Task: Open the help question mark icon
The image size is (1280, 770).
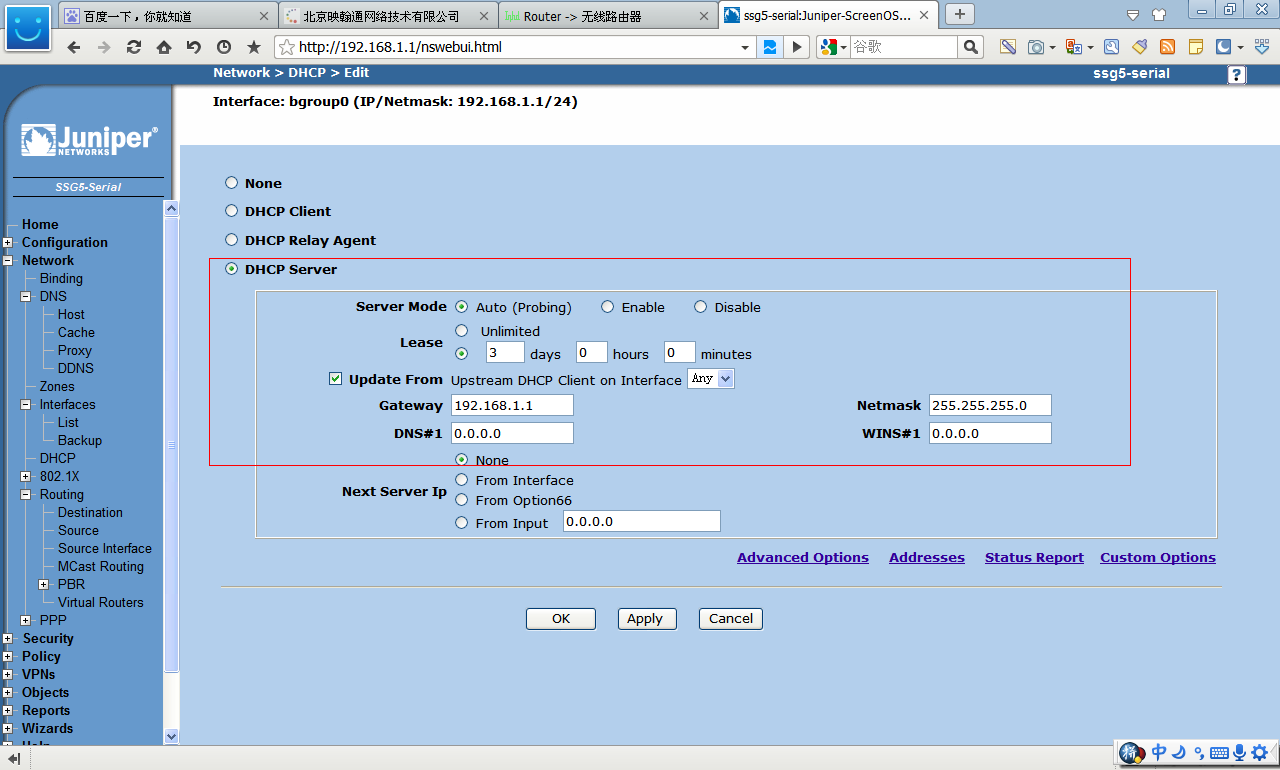Action: pos(1237,75)
